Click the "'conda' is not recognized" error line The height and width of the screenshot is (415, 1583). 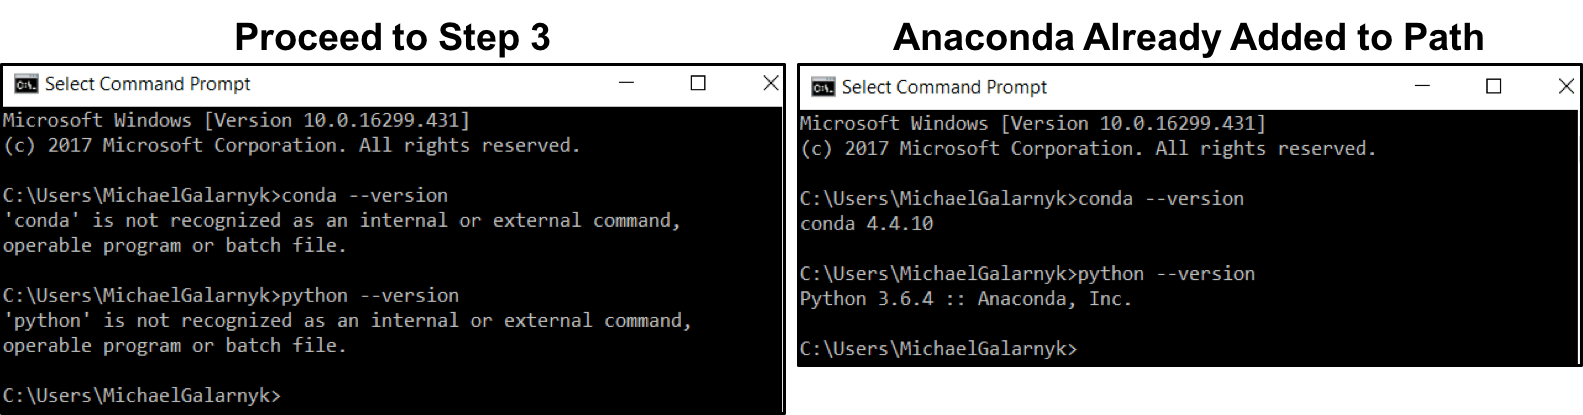(341, 221)
